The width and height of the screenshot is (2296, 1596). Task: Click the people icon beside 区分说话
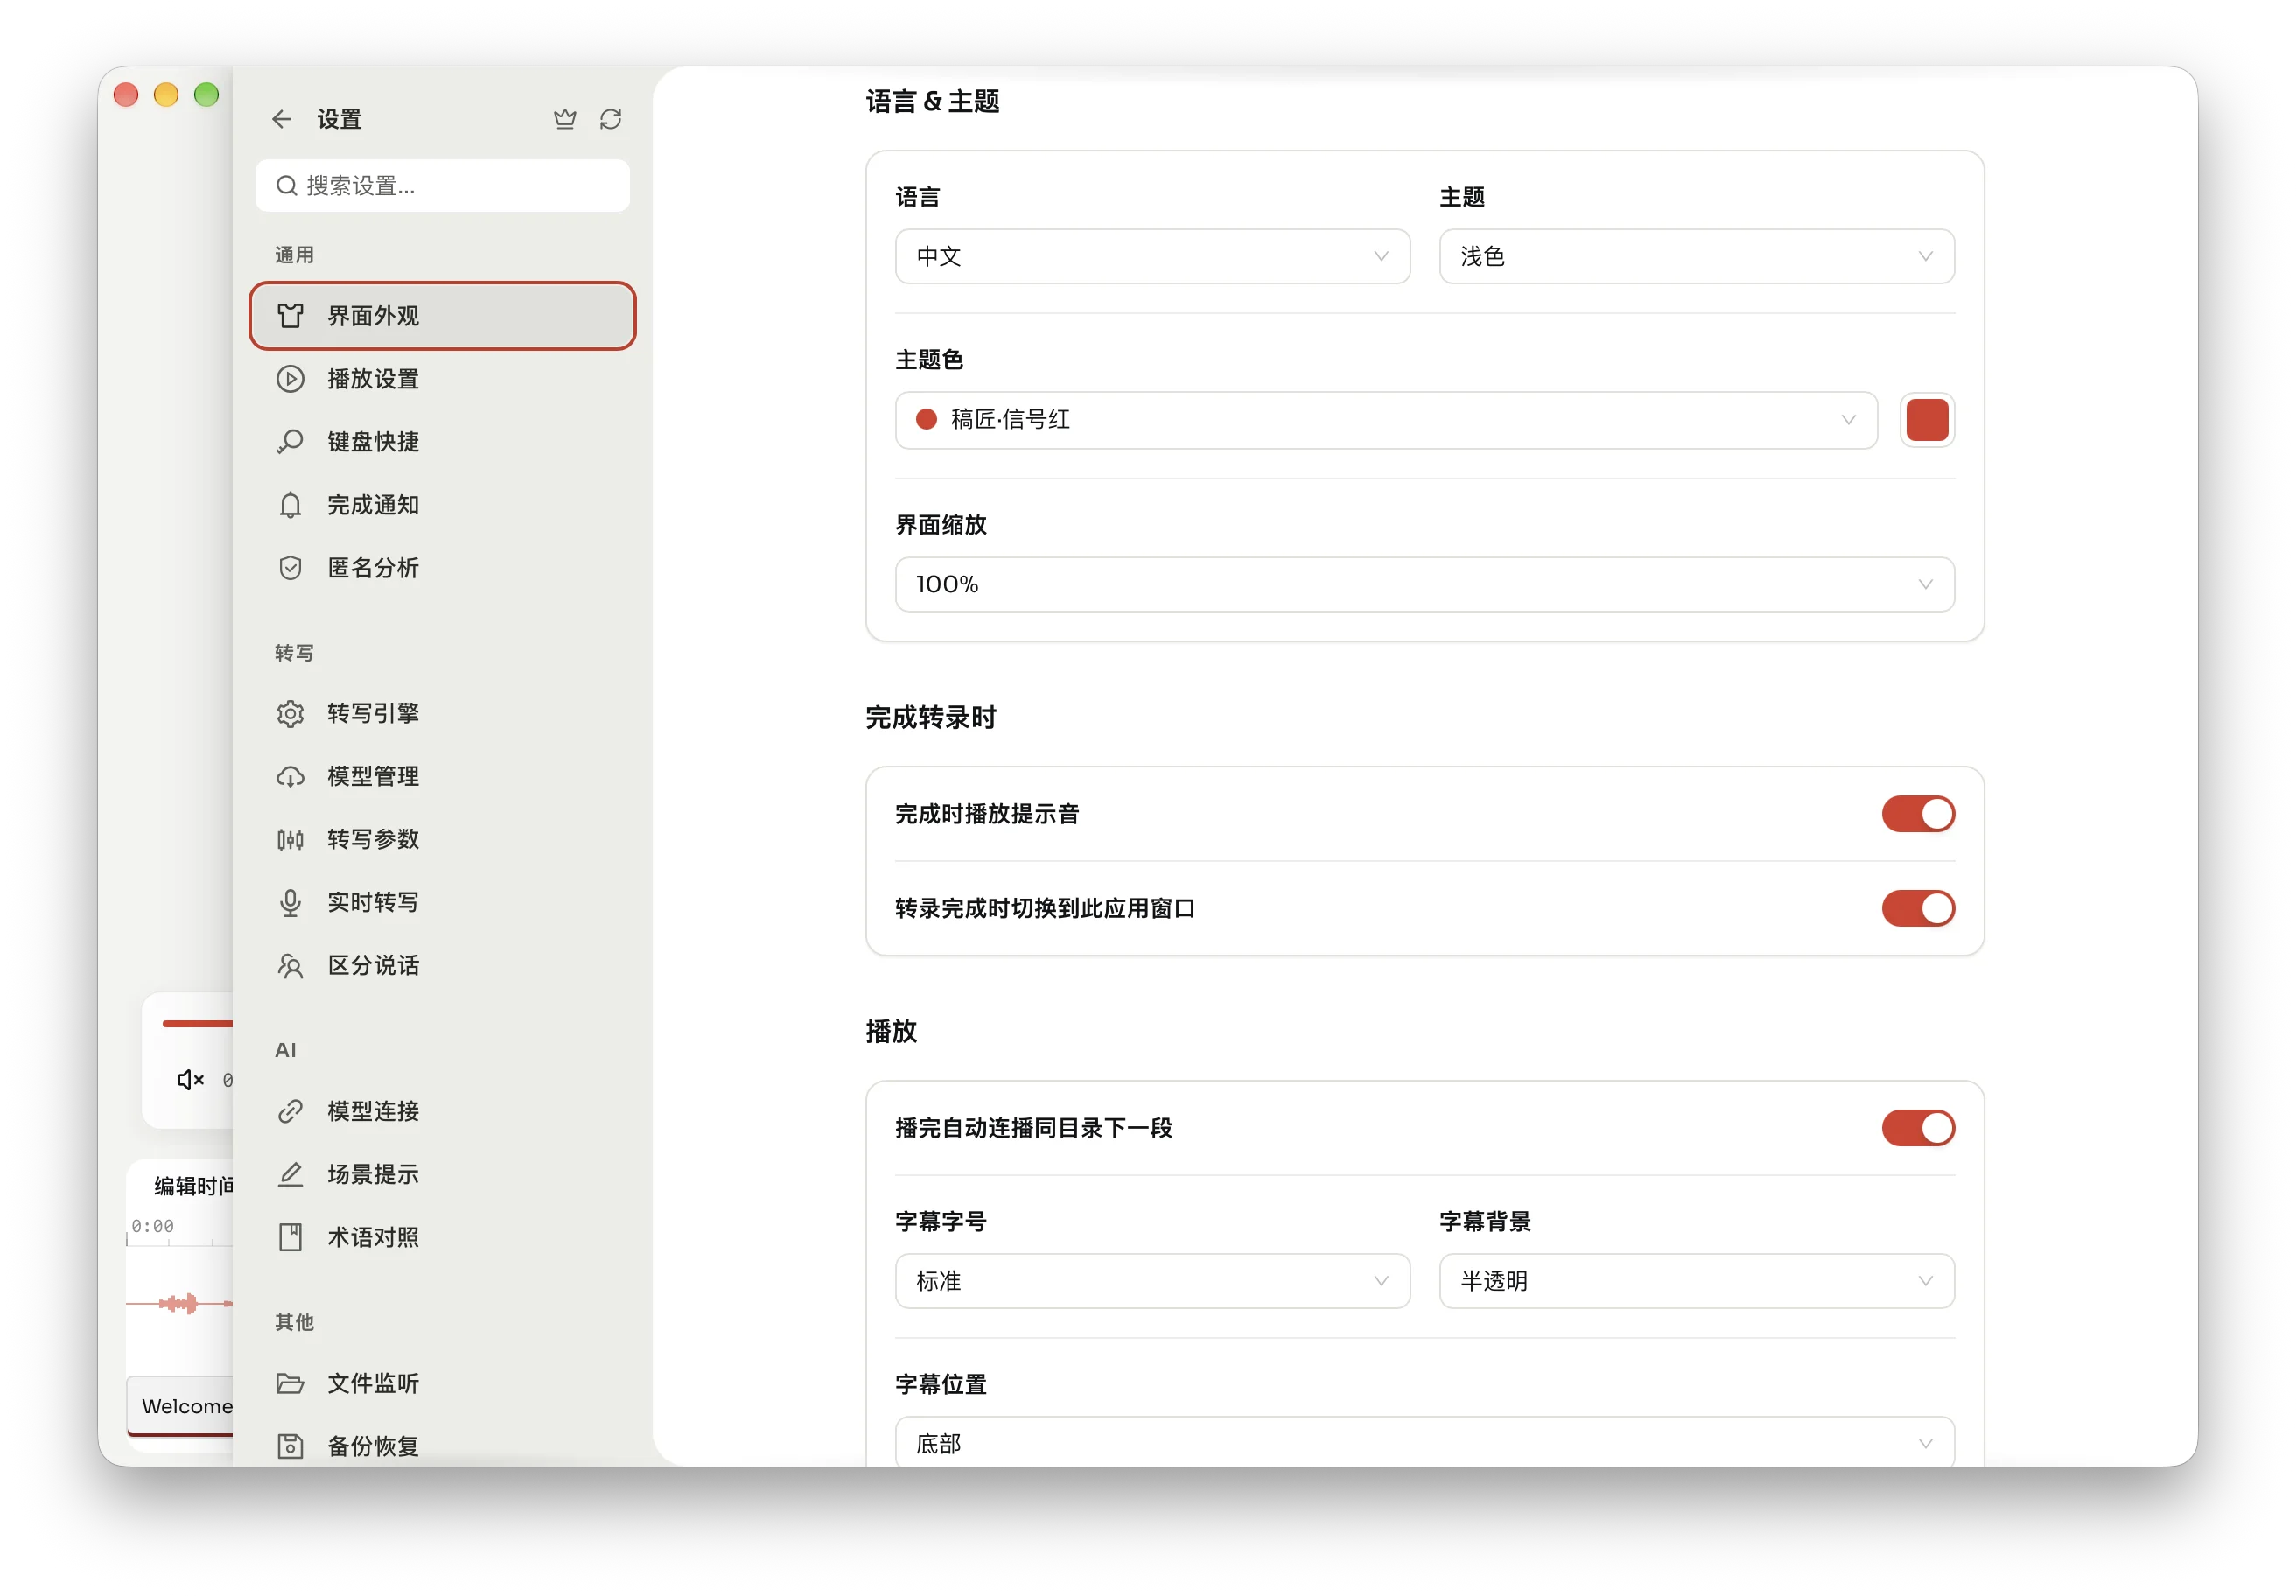tap(290, 965)
